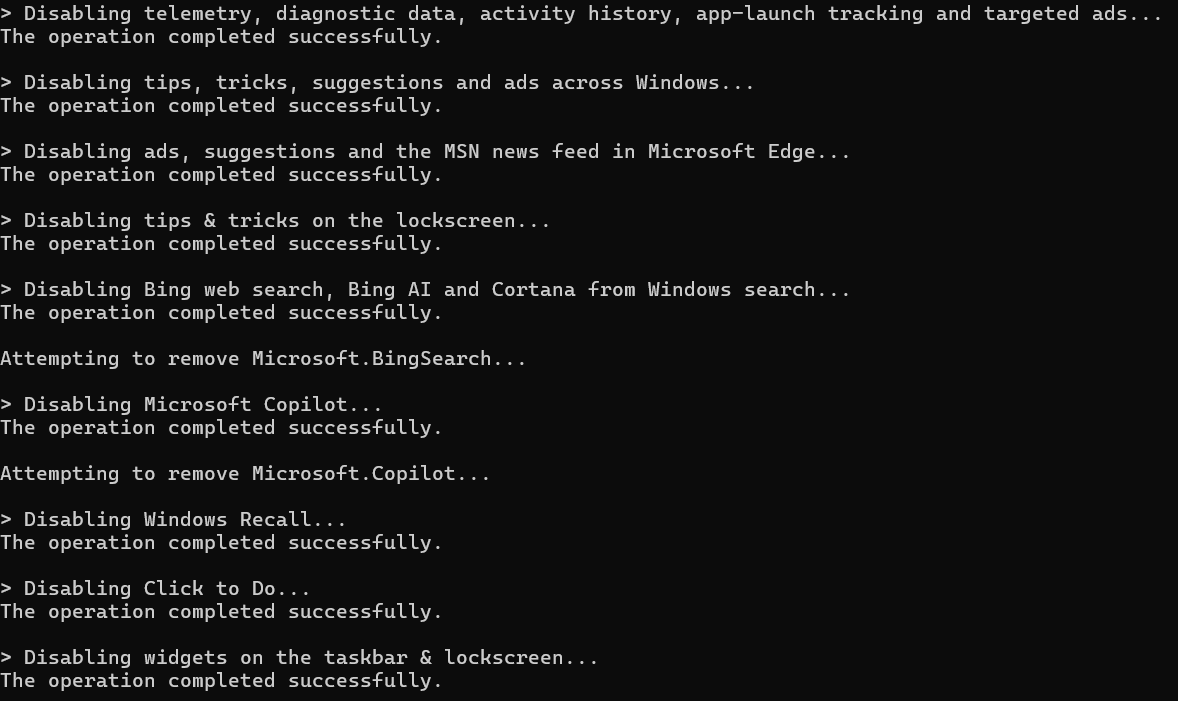Click the word "Cortana"

(533, 290)
